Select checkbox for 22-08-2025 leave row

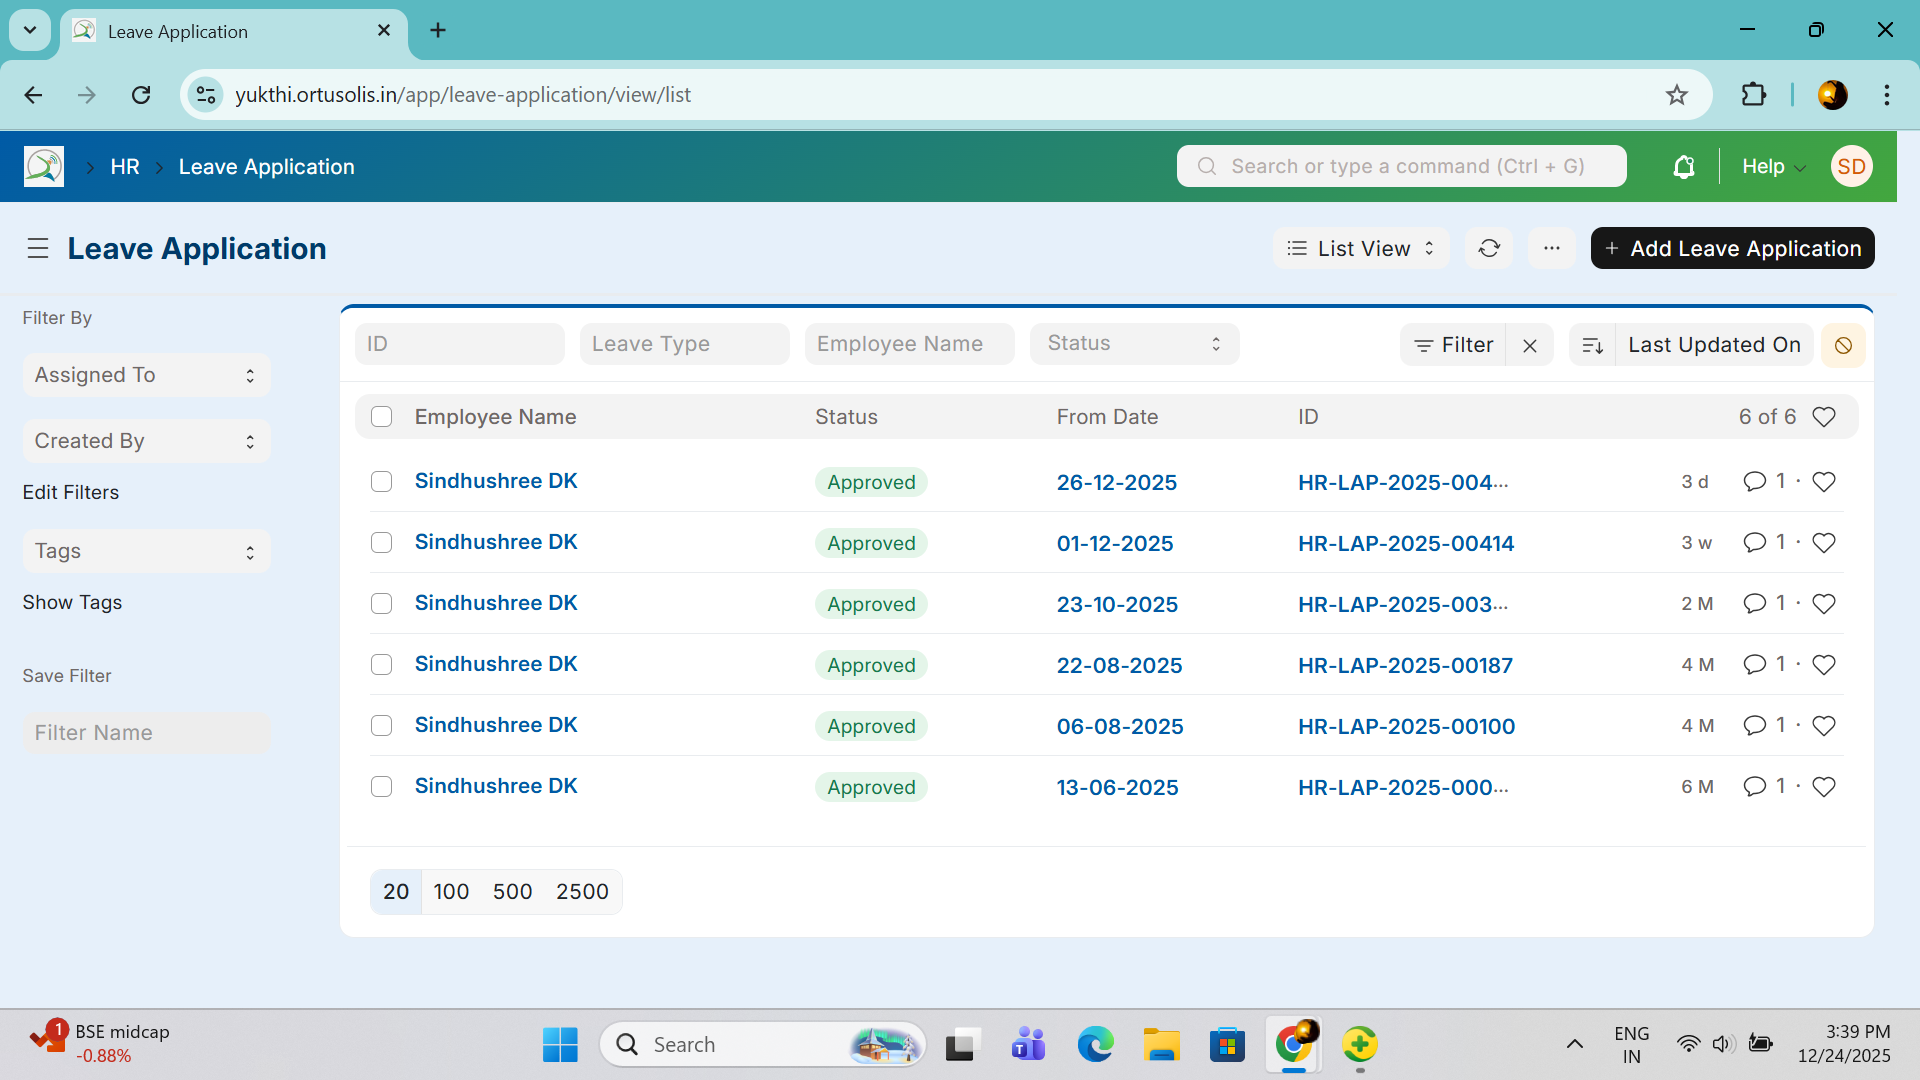pos(381,665)
